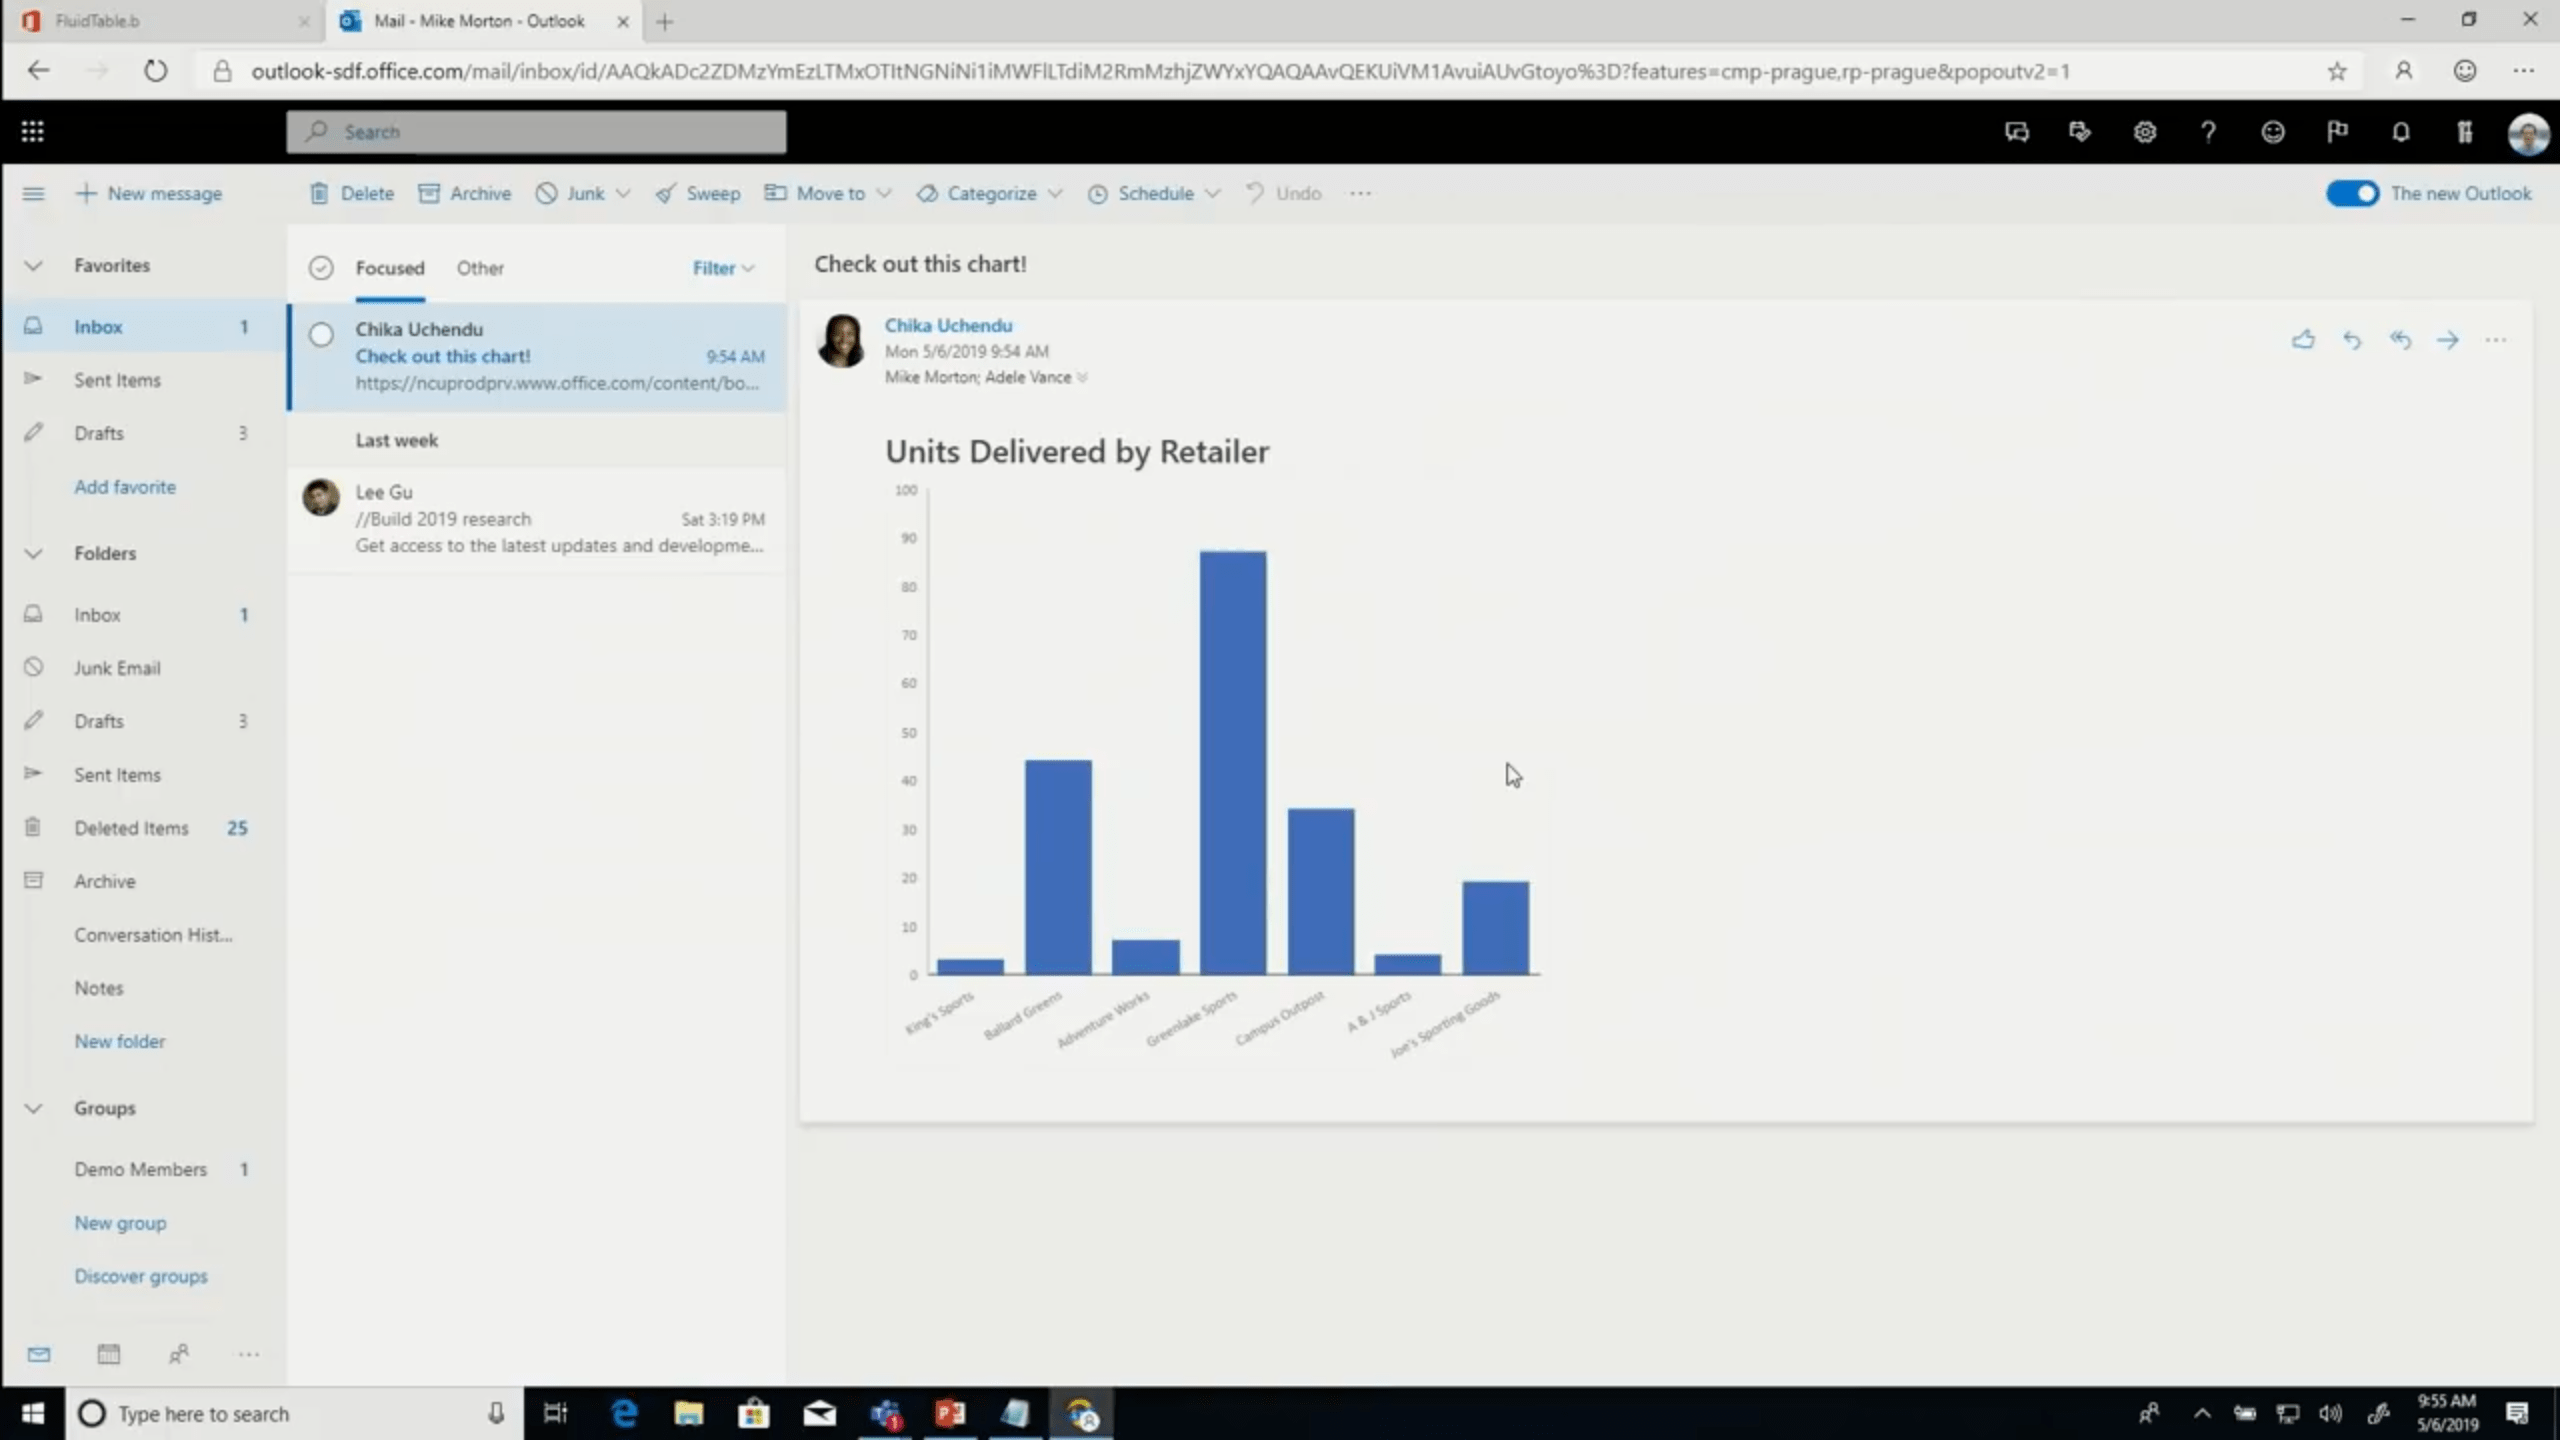Click the Outlook Search box

536,132
